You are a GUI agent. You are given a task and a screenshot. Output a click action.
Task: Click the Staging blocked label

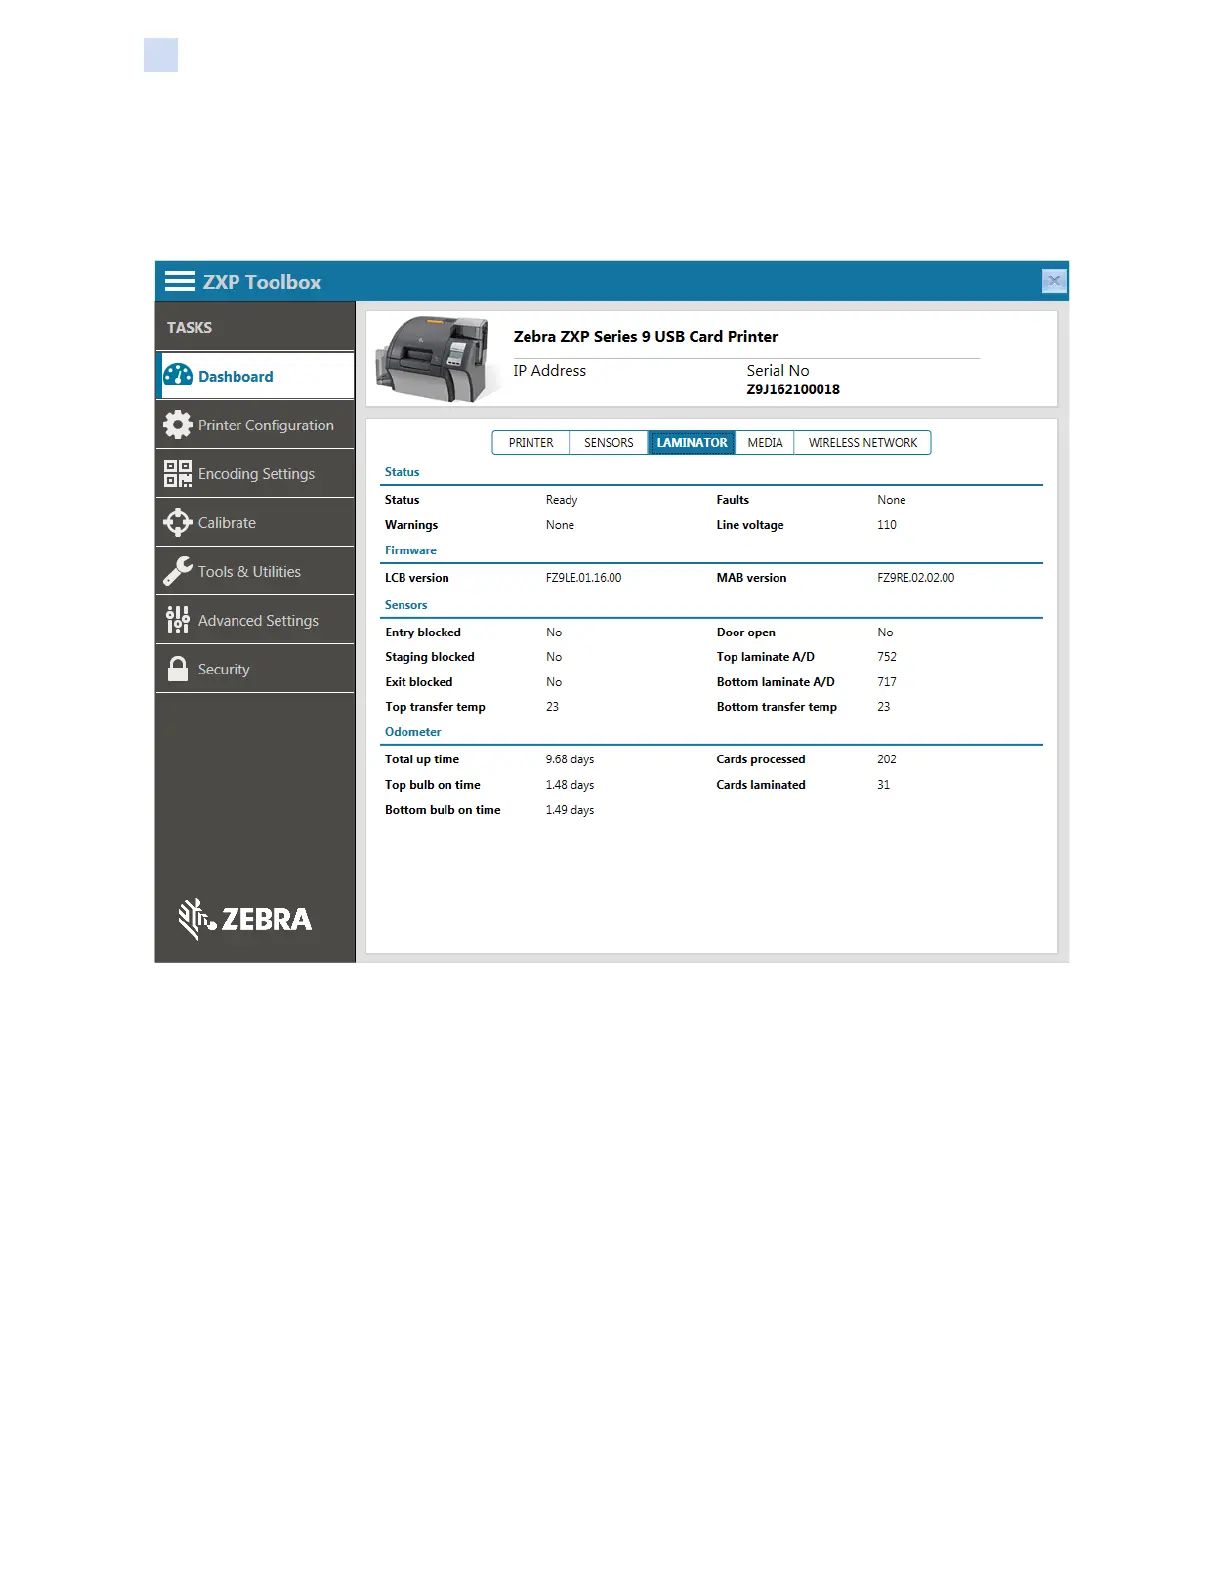click(430, 657)
